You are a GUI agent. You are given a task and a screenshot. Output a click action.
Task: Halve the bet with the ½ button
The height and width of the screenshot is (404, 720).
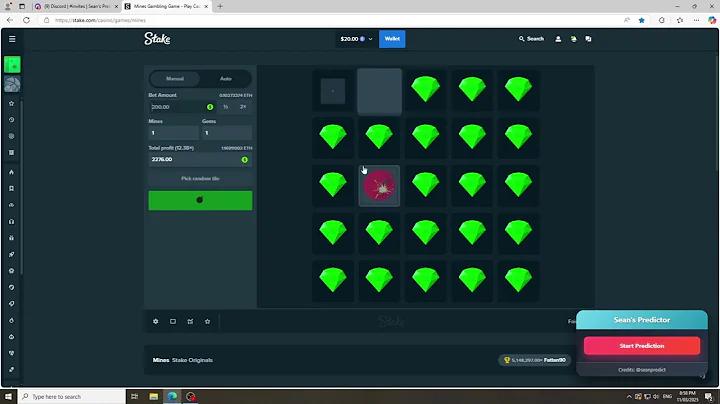[225, 107]
